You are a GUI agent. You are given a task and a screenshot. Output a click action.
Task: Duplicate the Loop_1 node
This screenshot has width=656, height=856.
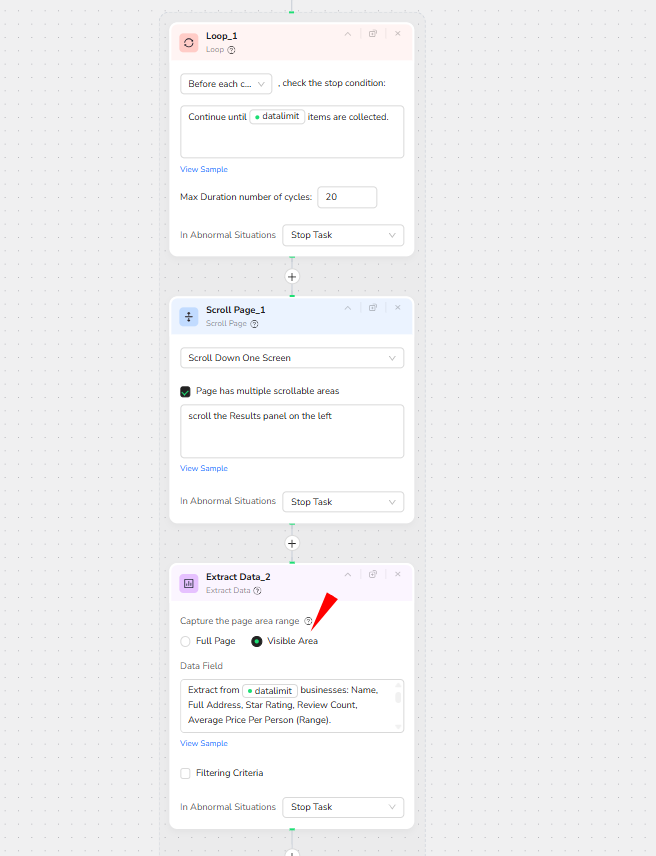point(373,34)
